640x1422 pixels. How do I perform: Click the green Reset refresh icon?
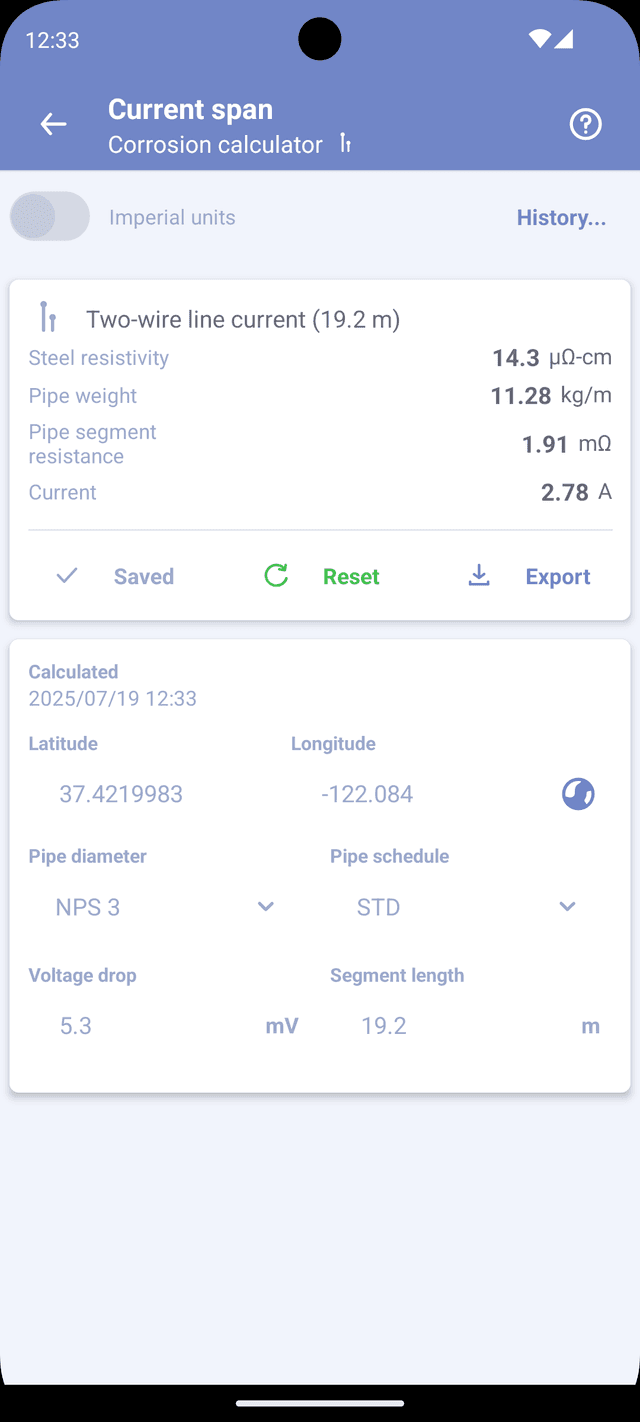pyautogui.click(x=276, y=576)
